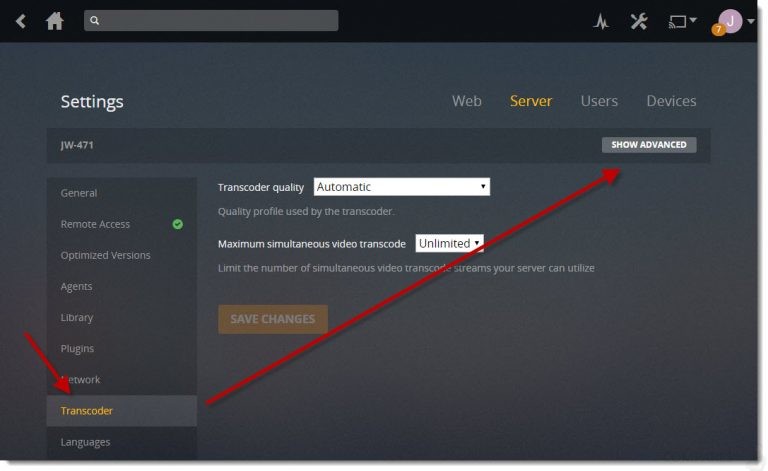Open the user avatar J menu
The height and width of the screenshot is (471, 768).
click(731, 21)
